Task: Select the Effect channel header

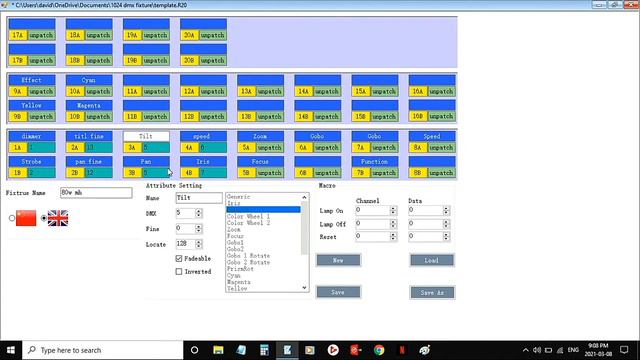Action: click(x=32, y=80)
